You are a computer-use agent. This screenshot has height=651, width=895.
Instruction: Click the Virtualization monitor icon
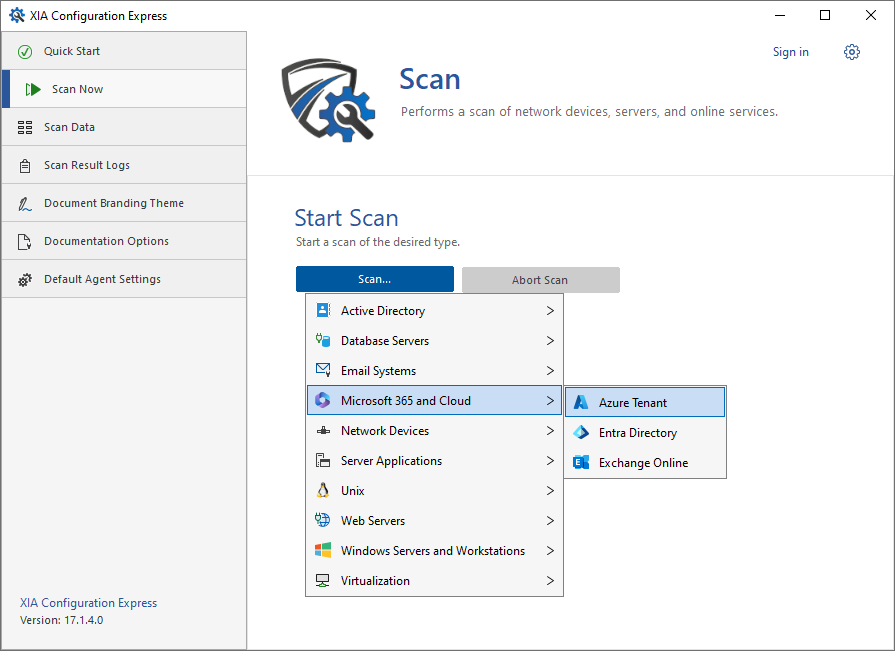(x=323, y=581)
